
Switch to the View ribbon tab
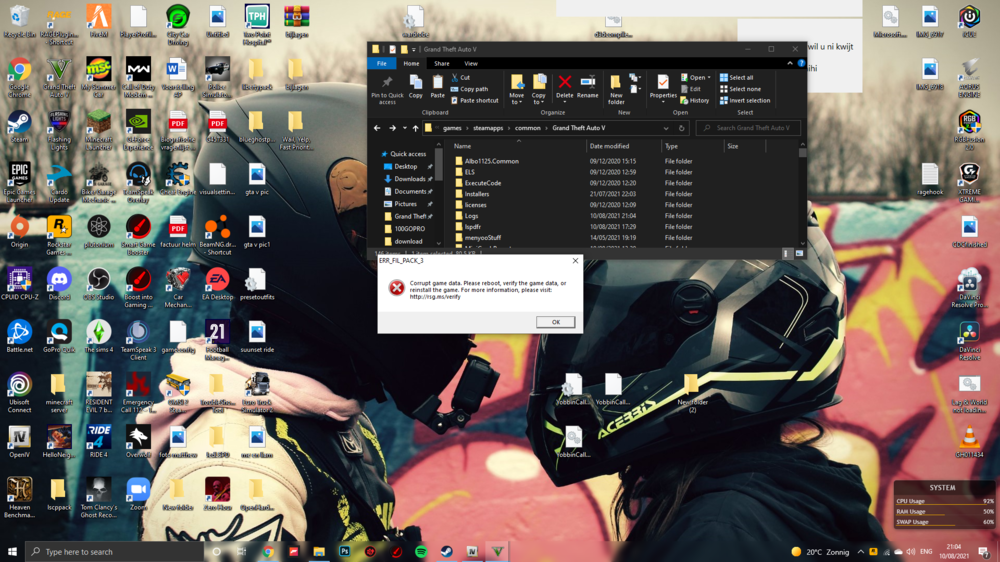[471, 63]
